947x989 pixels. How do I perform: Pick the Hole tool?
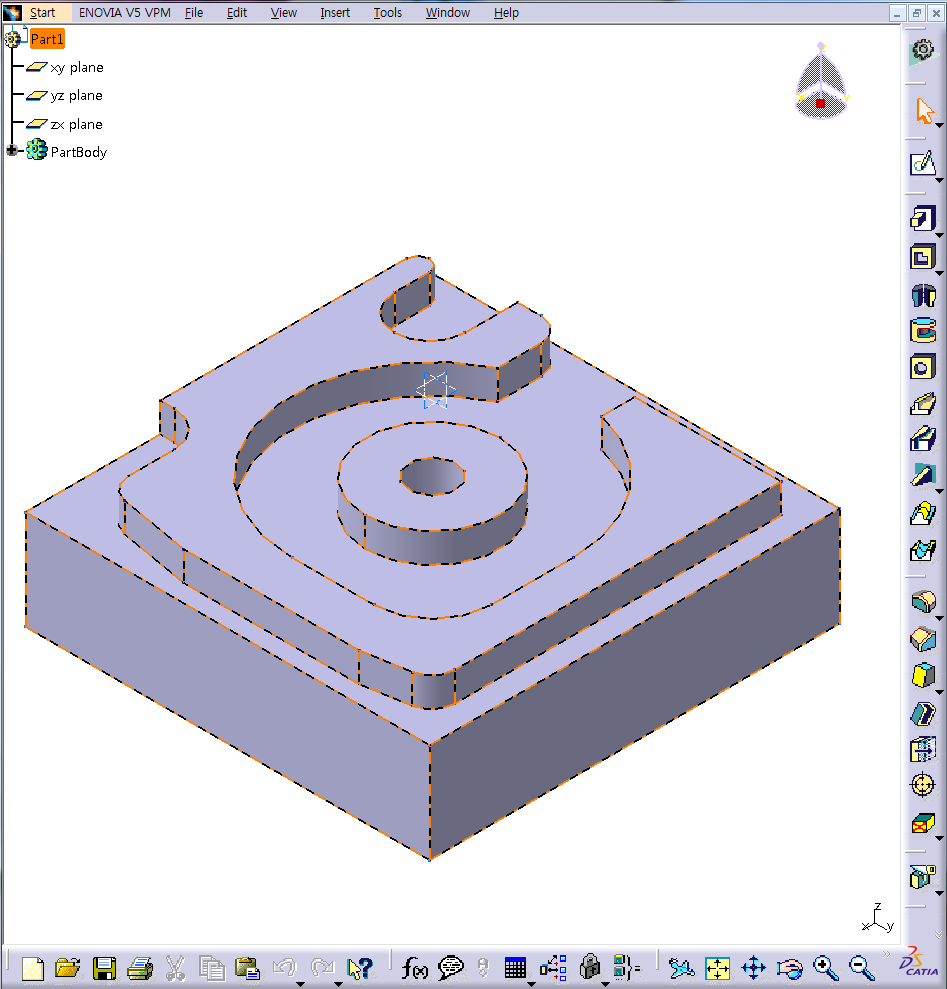(x=921, y=367)
